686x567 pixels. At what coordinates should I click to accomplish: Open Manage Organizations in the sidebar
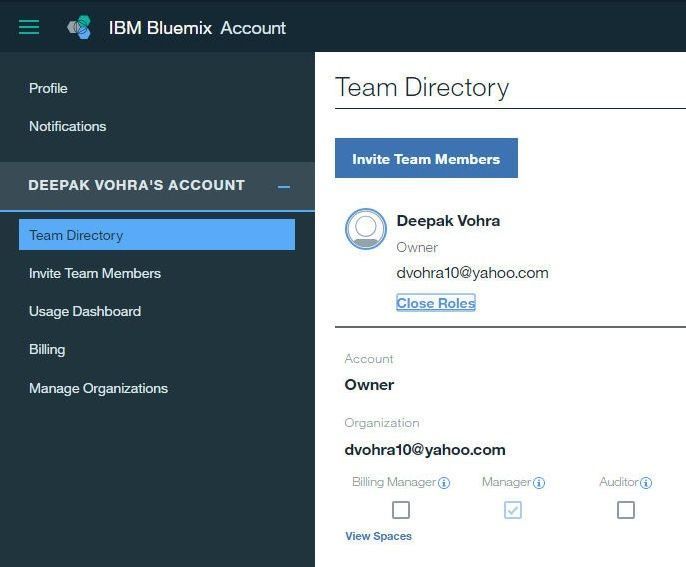click(x=98, y=388)
